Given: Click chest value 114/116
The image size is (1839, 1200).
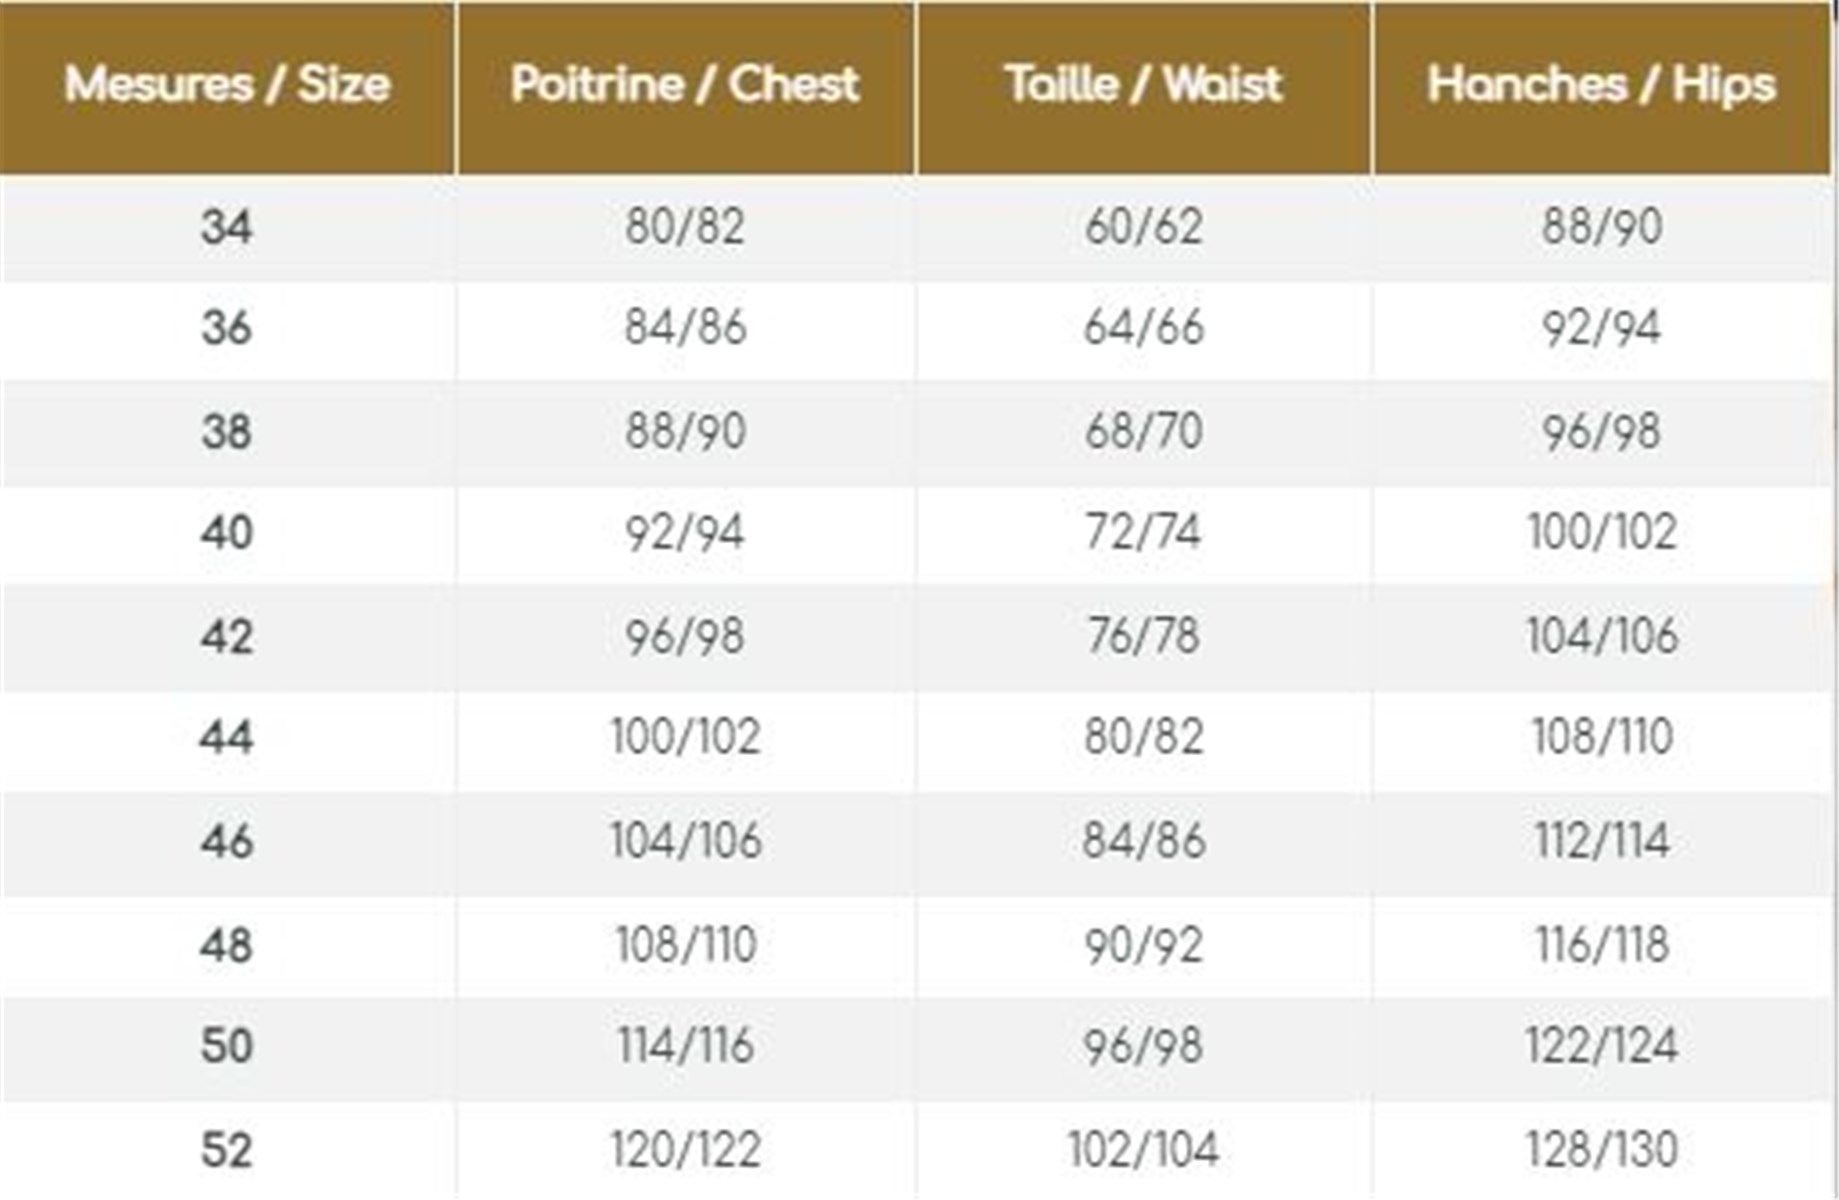Looking at the screenshot, I should pos(686,1046).
